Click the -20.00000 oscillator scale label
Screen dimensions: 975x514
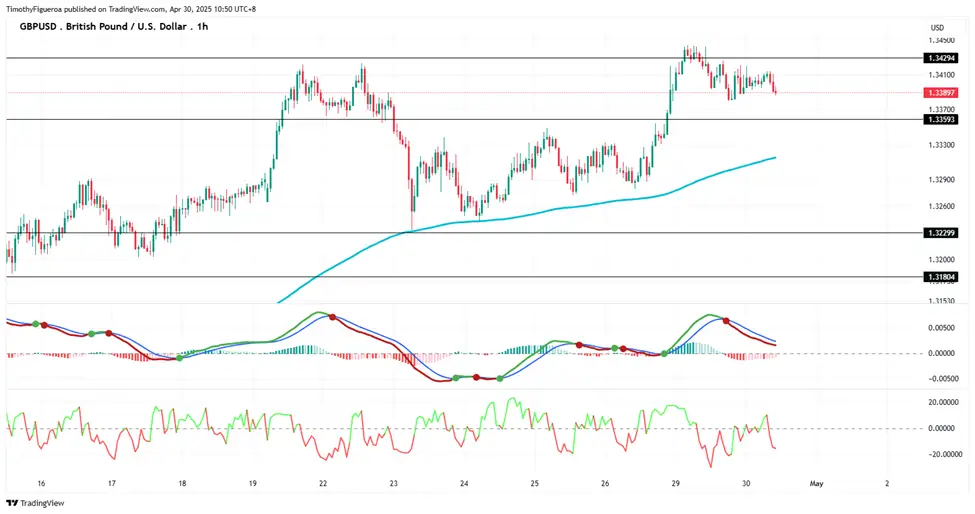coord(943,454)
